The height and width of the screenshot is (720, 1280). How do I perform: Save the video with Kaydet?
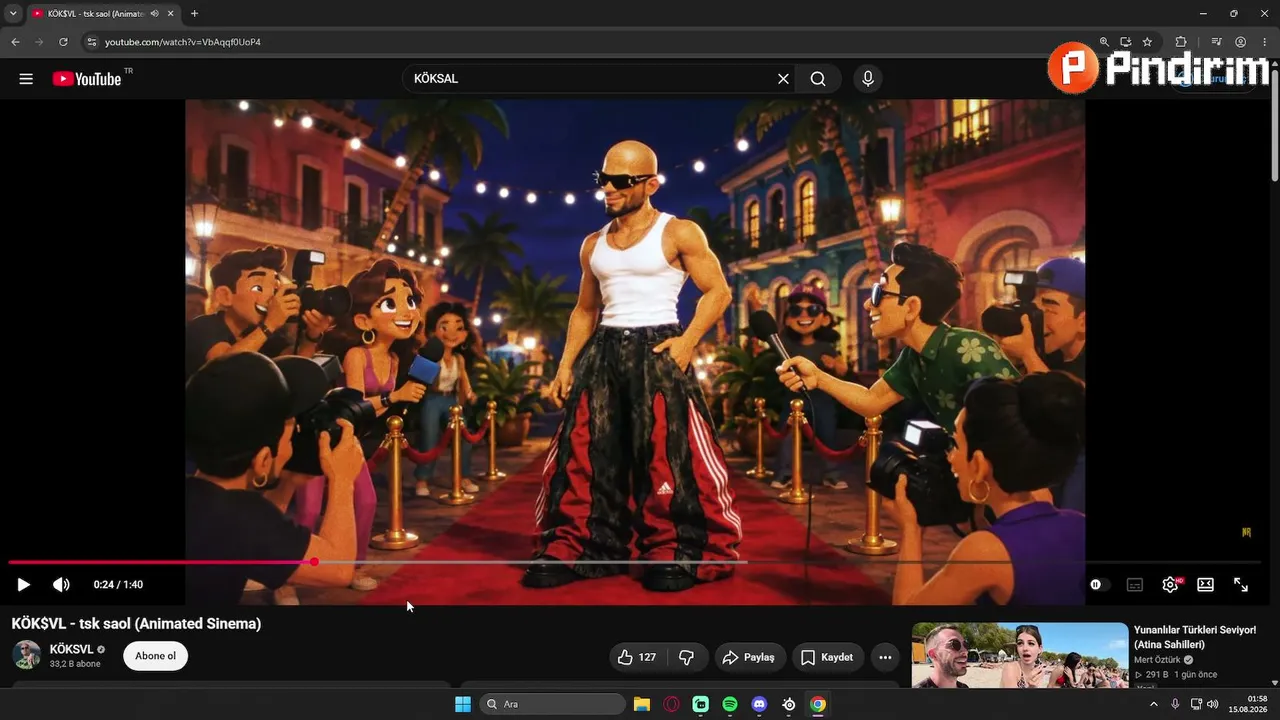(829, 657)
